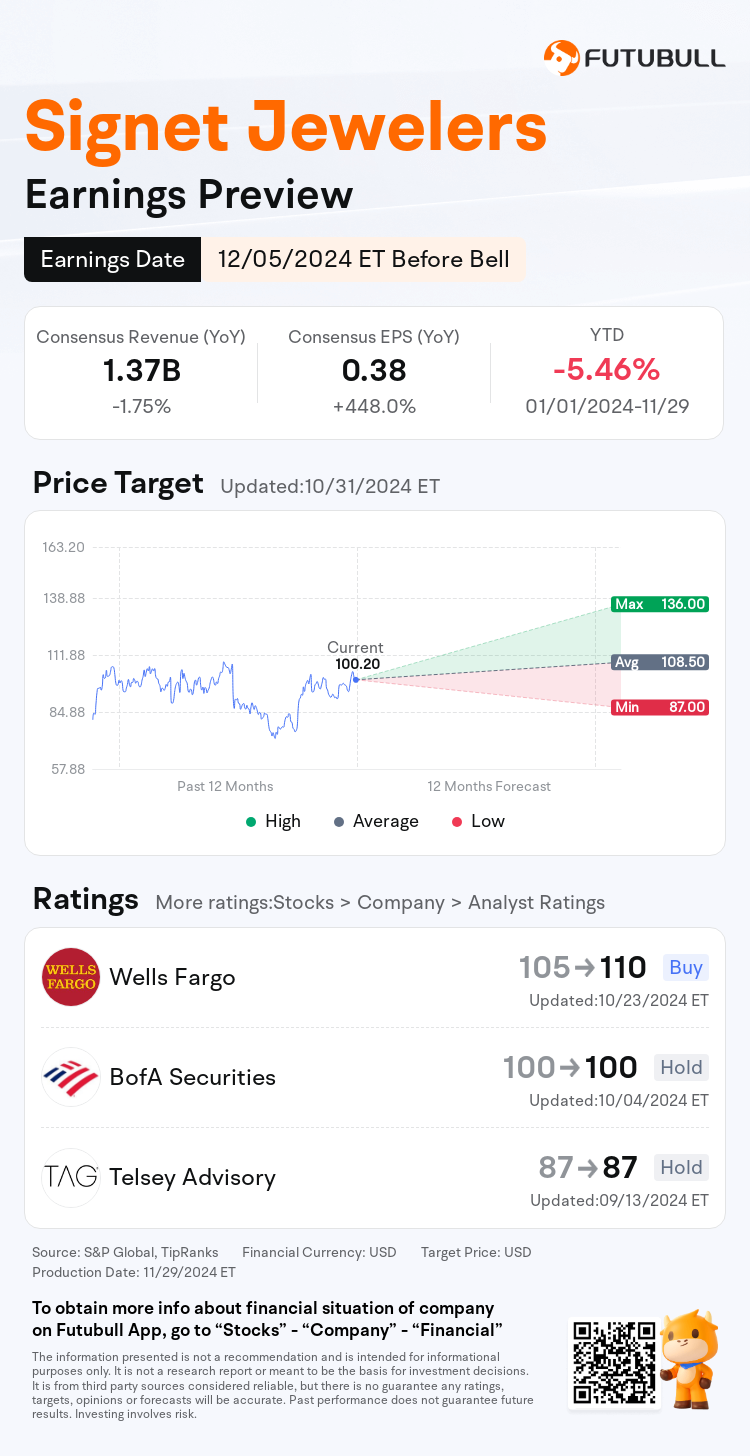The width and height of the screenshot is (750, 1456).
Task: Click the QR code image
Action: pyautogui.click(x=614, y=1362)
